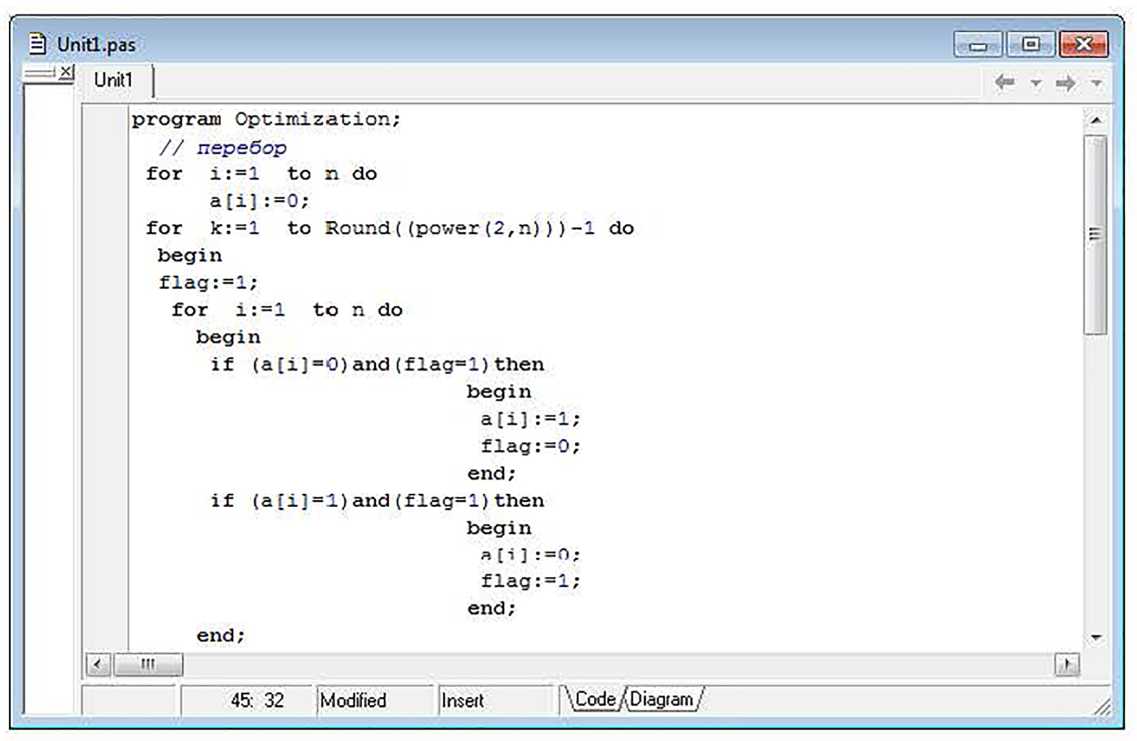Click the line 'program Optimization;'
Screen dimensions: 1137x741
(266, 119)
